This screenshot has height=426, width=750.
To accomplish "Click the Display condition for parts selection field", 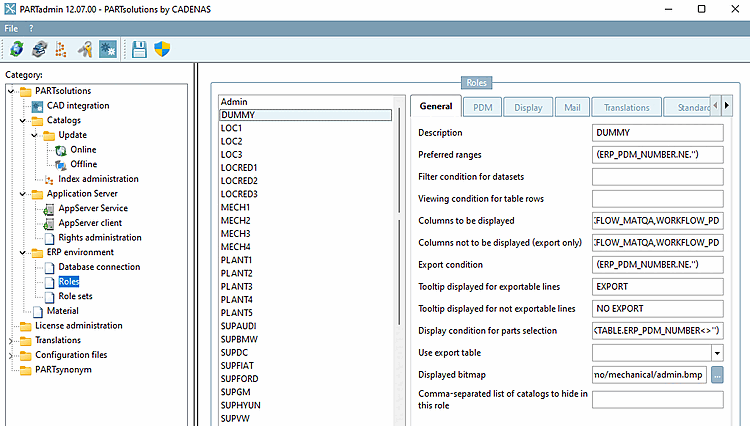I will pos(658,331).
